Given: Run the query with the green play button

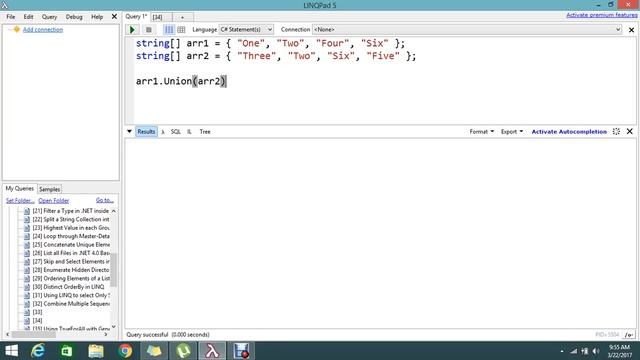Looking at the screenshot, I should (x=132, y=30).
